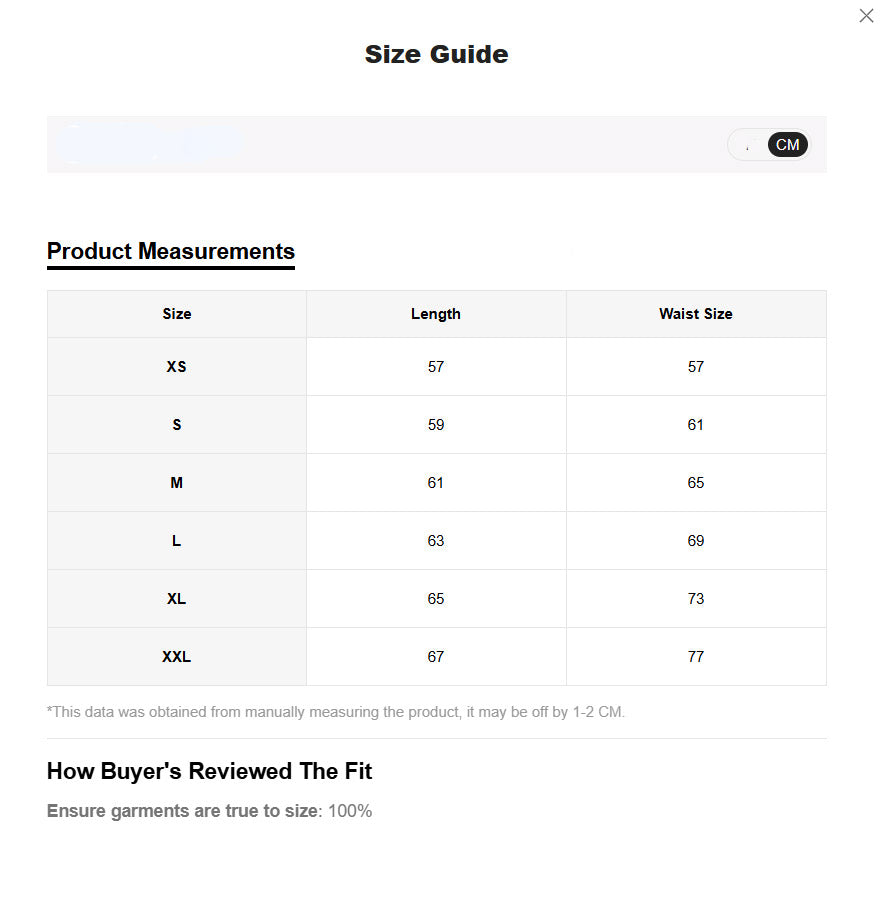Select the XS size row label

click(x=177, y=367)
